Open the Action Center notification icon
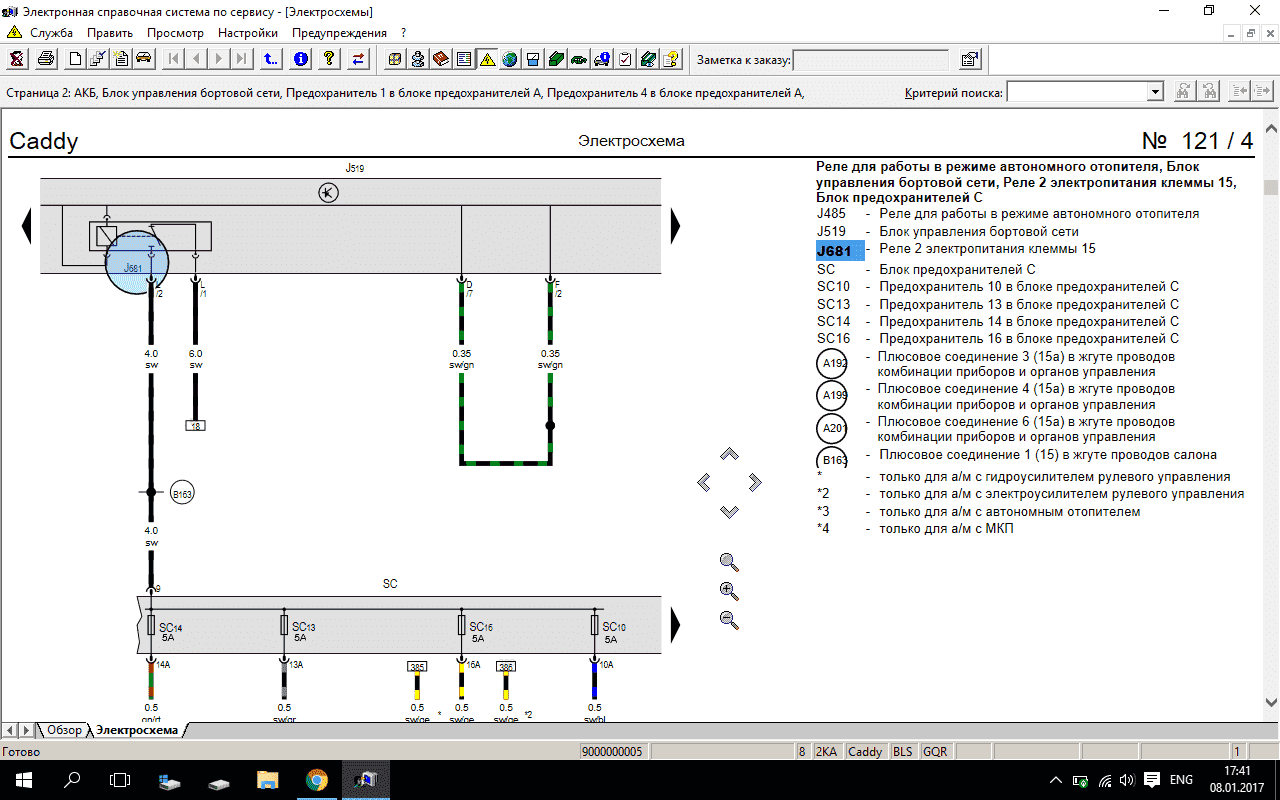The image size is (1280, 800). [x=1151, y=779]
